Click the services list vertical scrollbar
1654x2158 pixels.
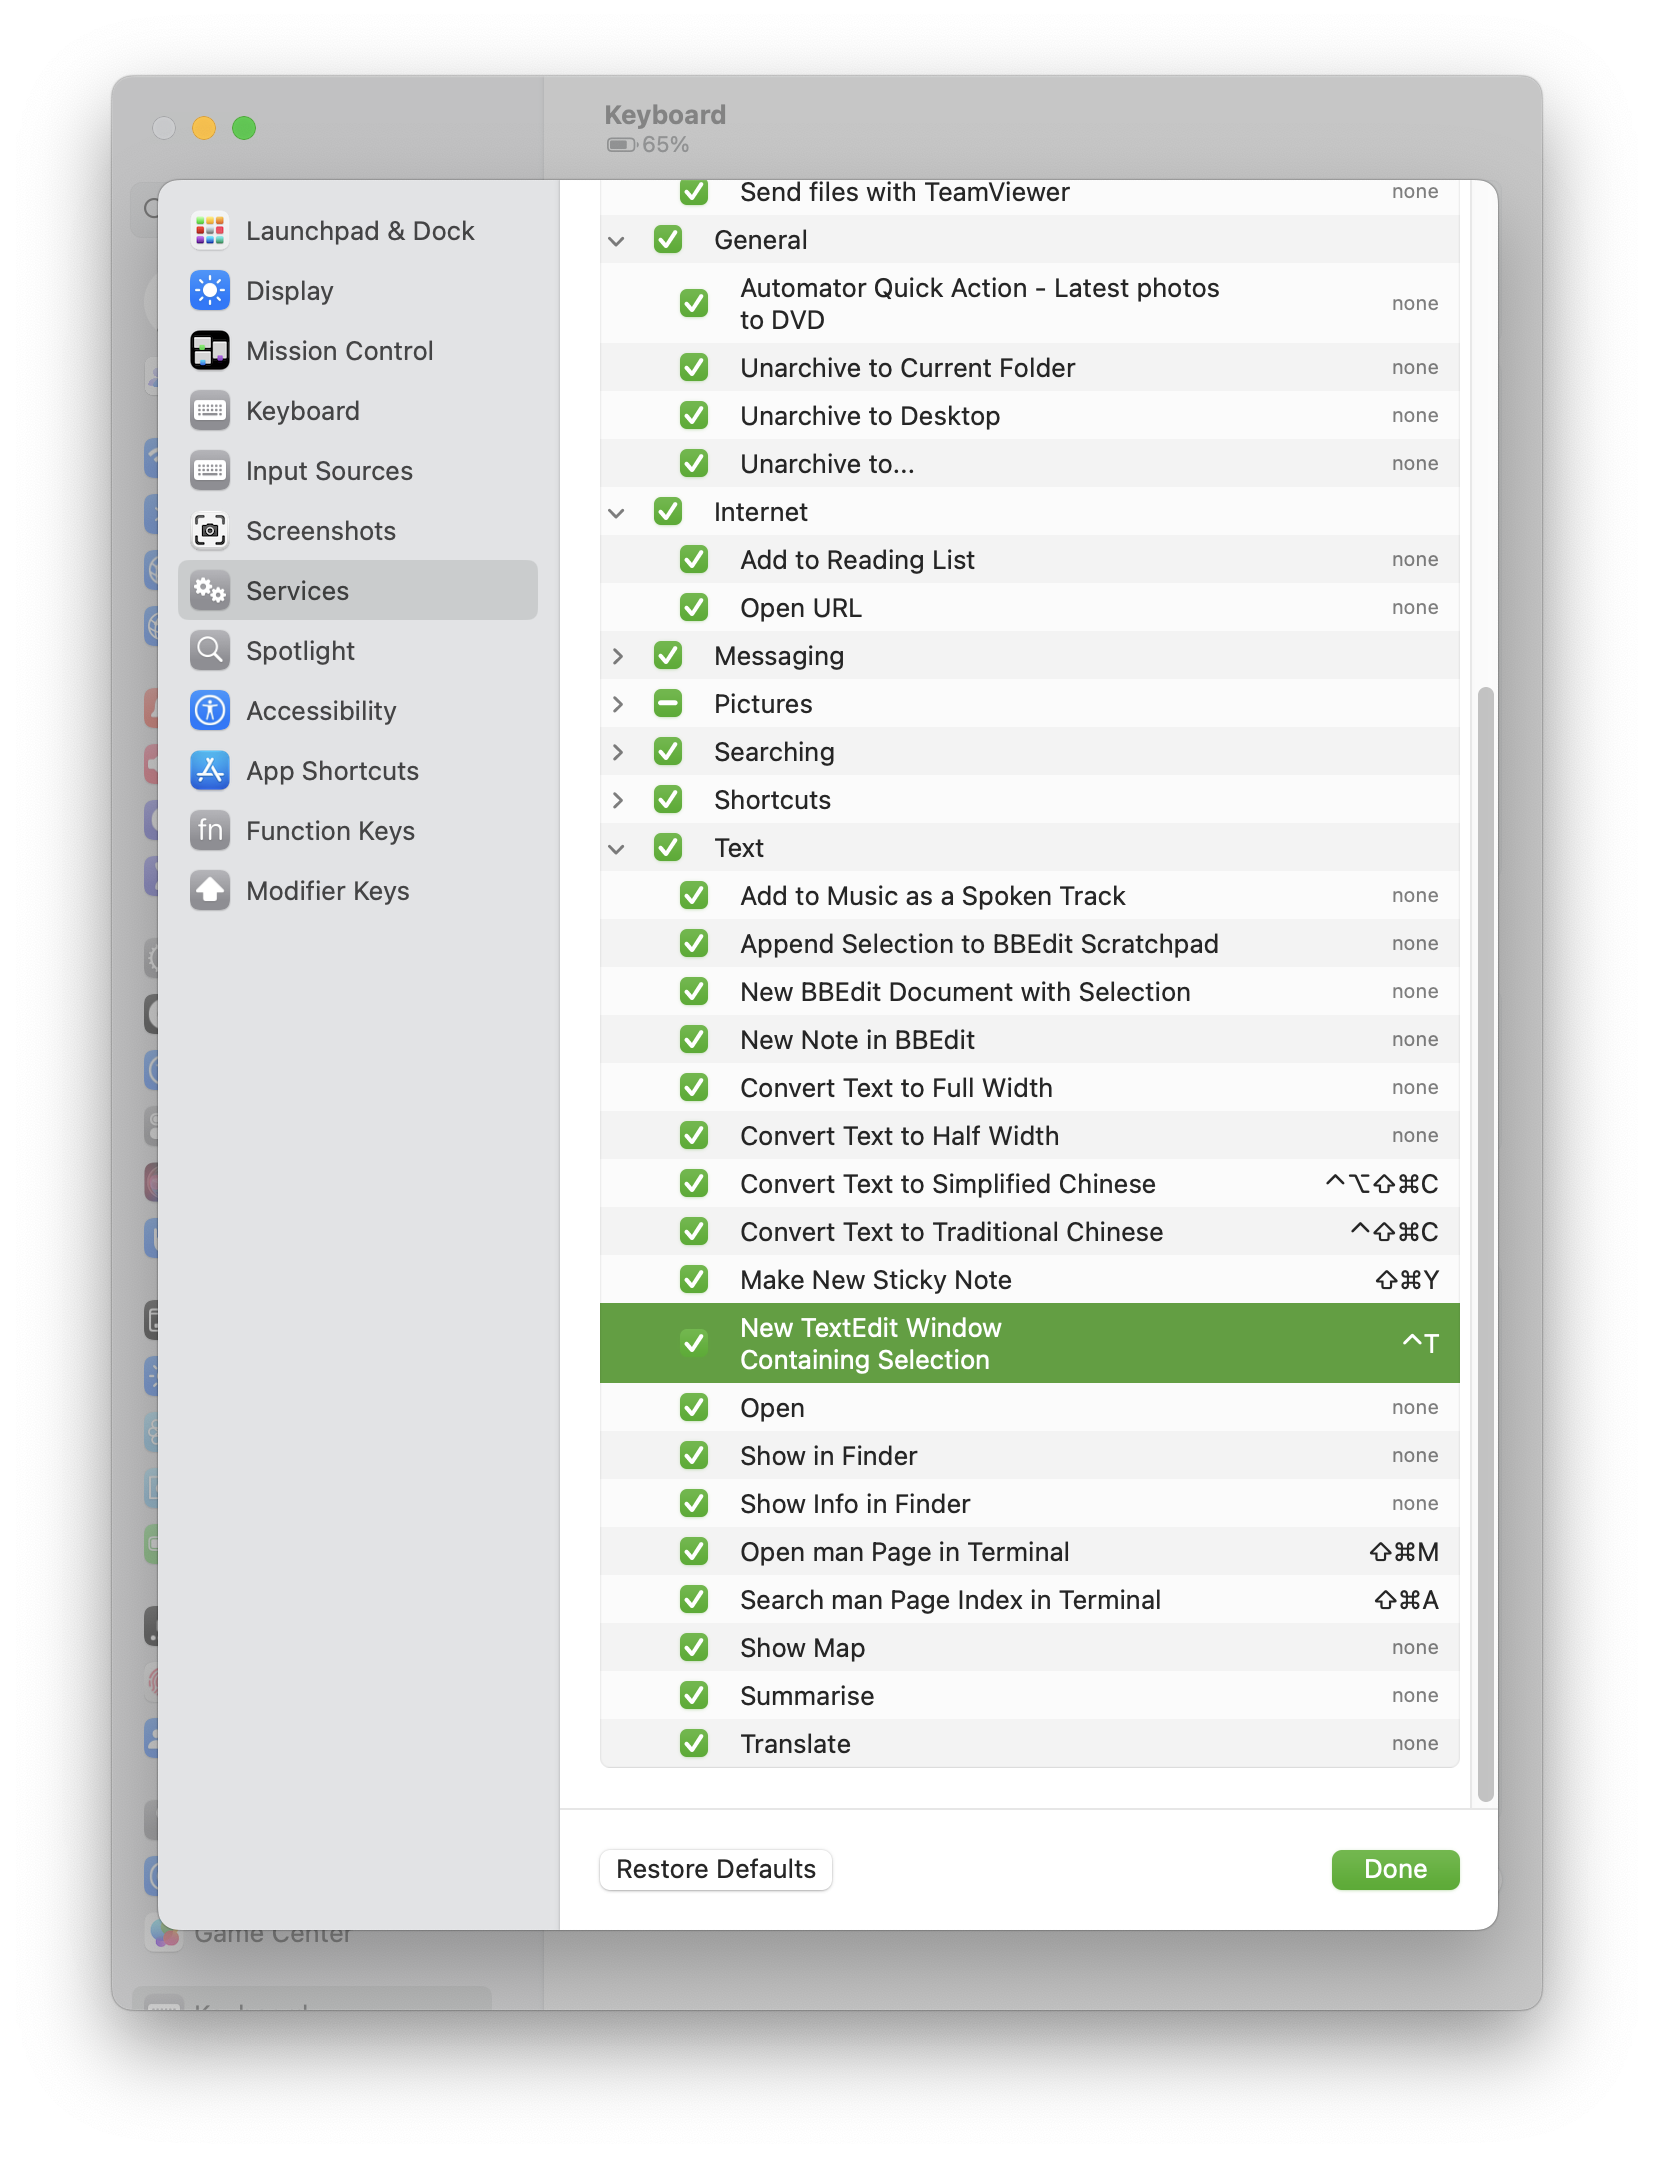click(x=1486, y=1243)
